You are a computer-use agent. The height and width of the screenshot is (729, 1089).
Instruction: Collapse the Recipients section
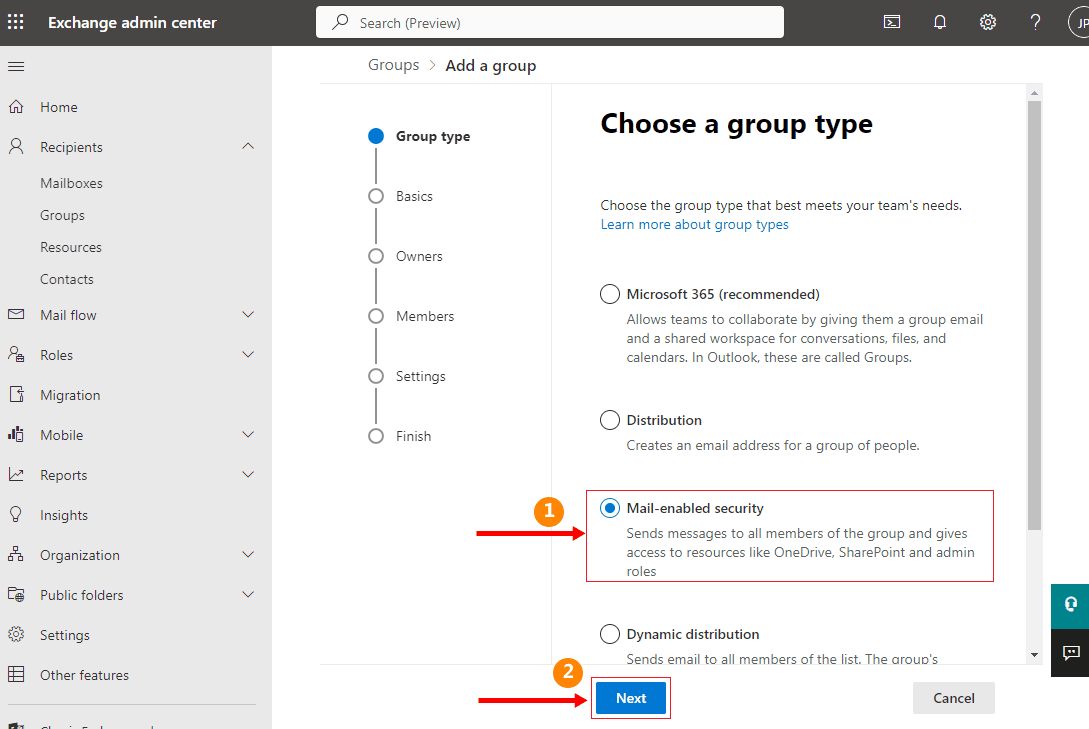[248, 147]
